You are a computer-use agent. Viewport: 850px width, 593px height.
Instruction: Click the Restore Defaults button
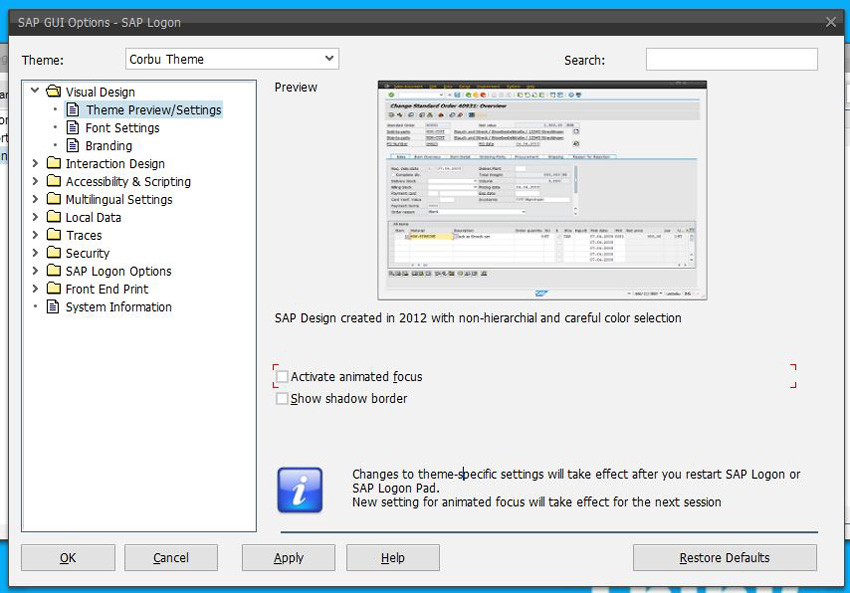point(725,558)
